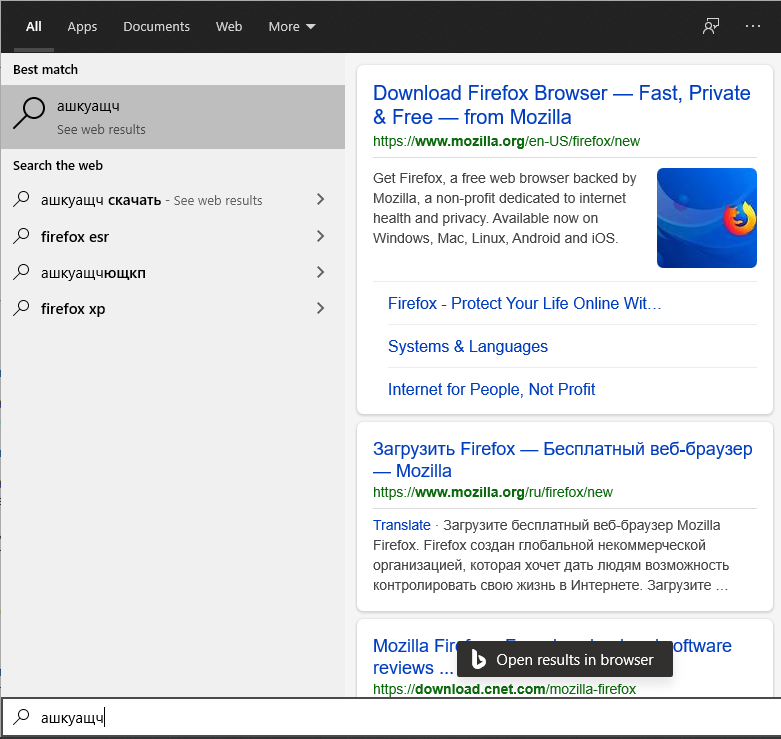
Task: Open the 'Download Firefox Browser' result title
Action: 561,105
